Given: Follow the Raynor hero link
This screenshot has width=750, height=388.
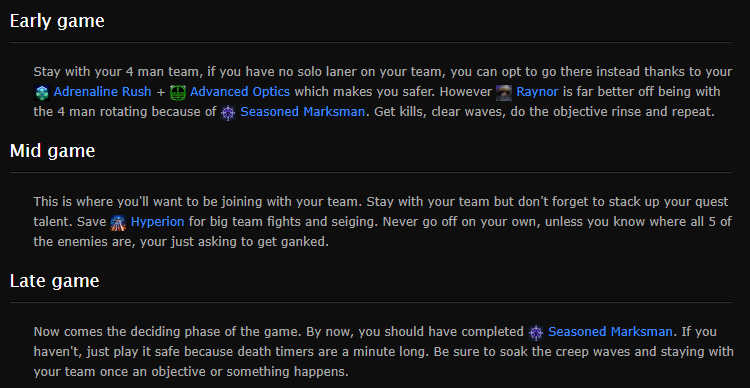Looking at the screenshot, I should pyautogui.click(x=537, y=92).
